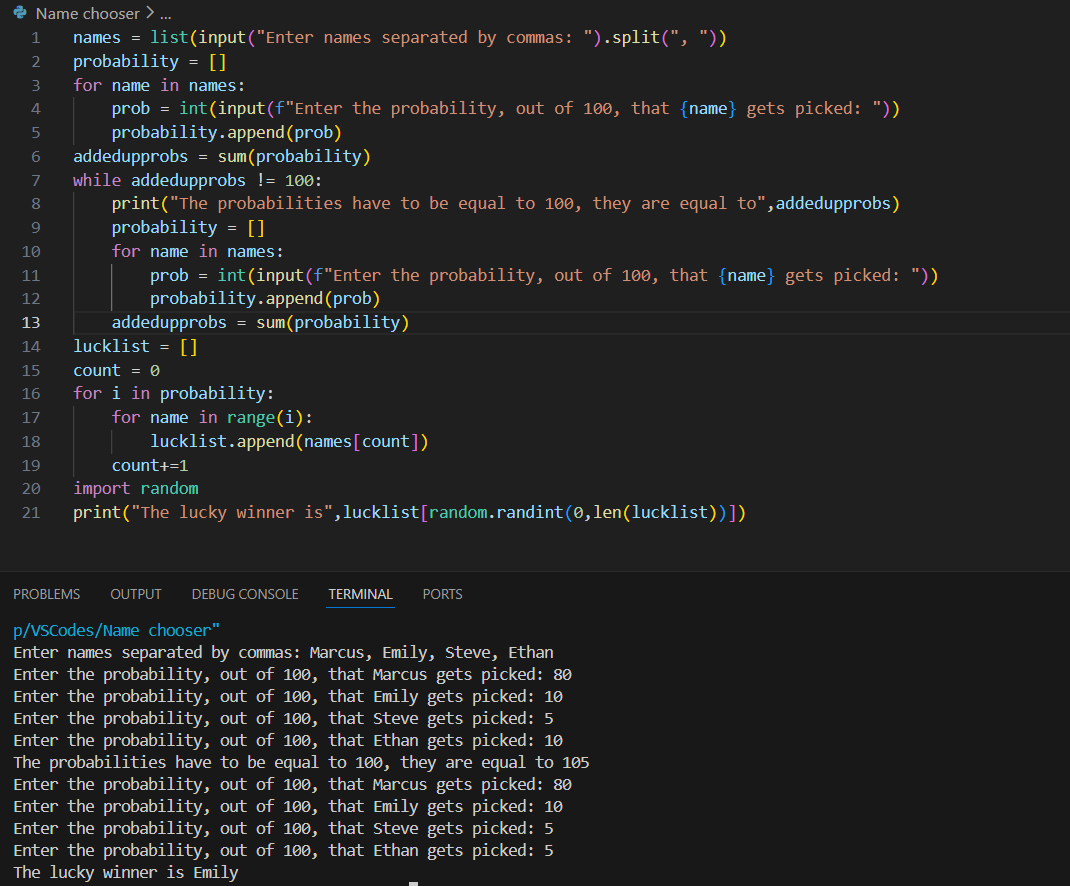The height and width of the screenshot is (886, 1070).
Task: Open the PROBLEMS panel tab
Action: (46, 594)
